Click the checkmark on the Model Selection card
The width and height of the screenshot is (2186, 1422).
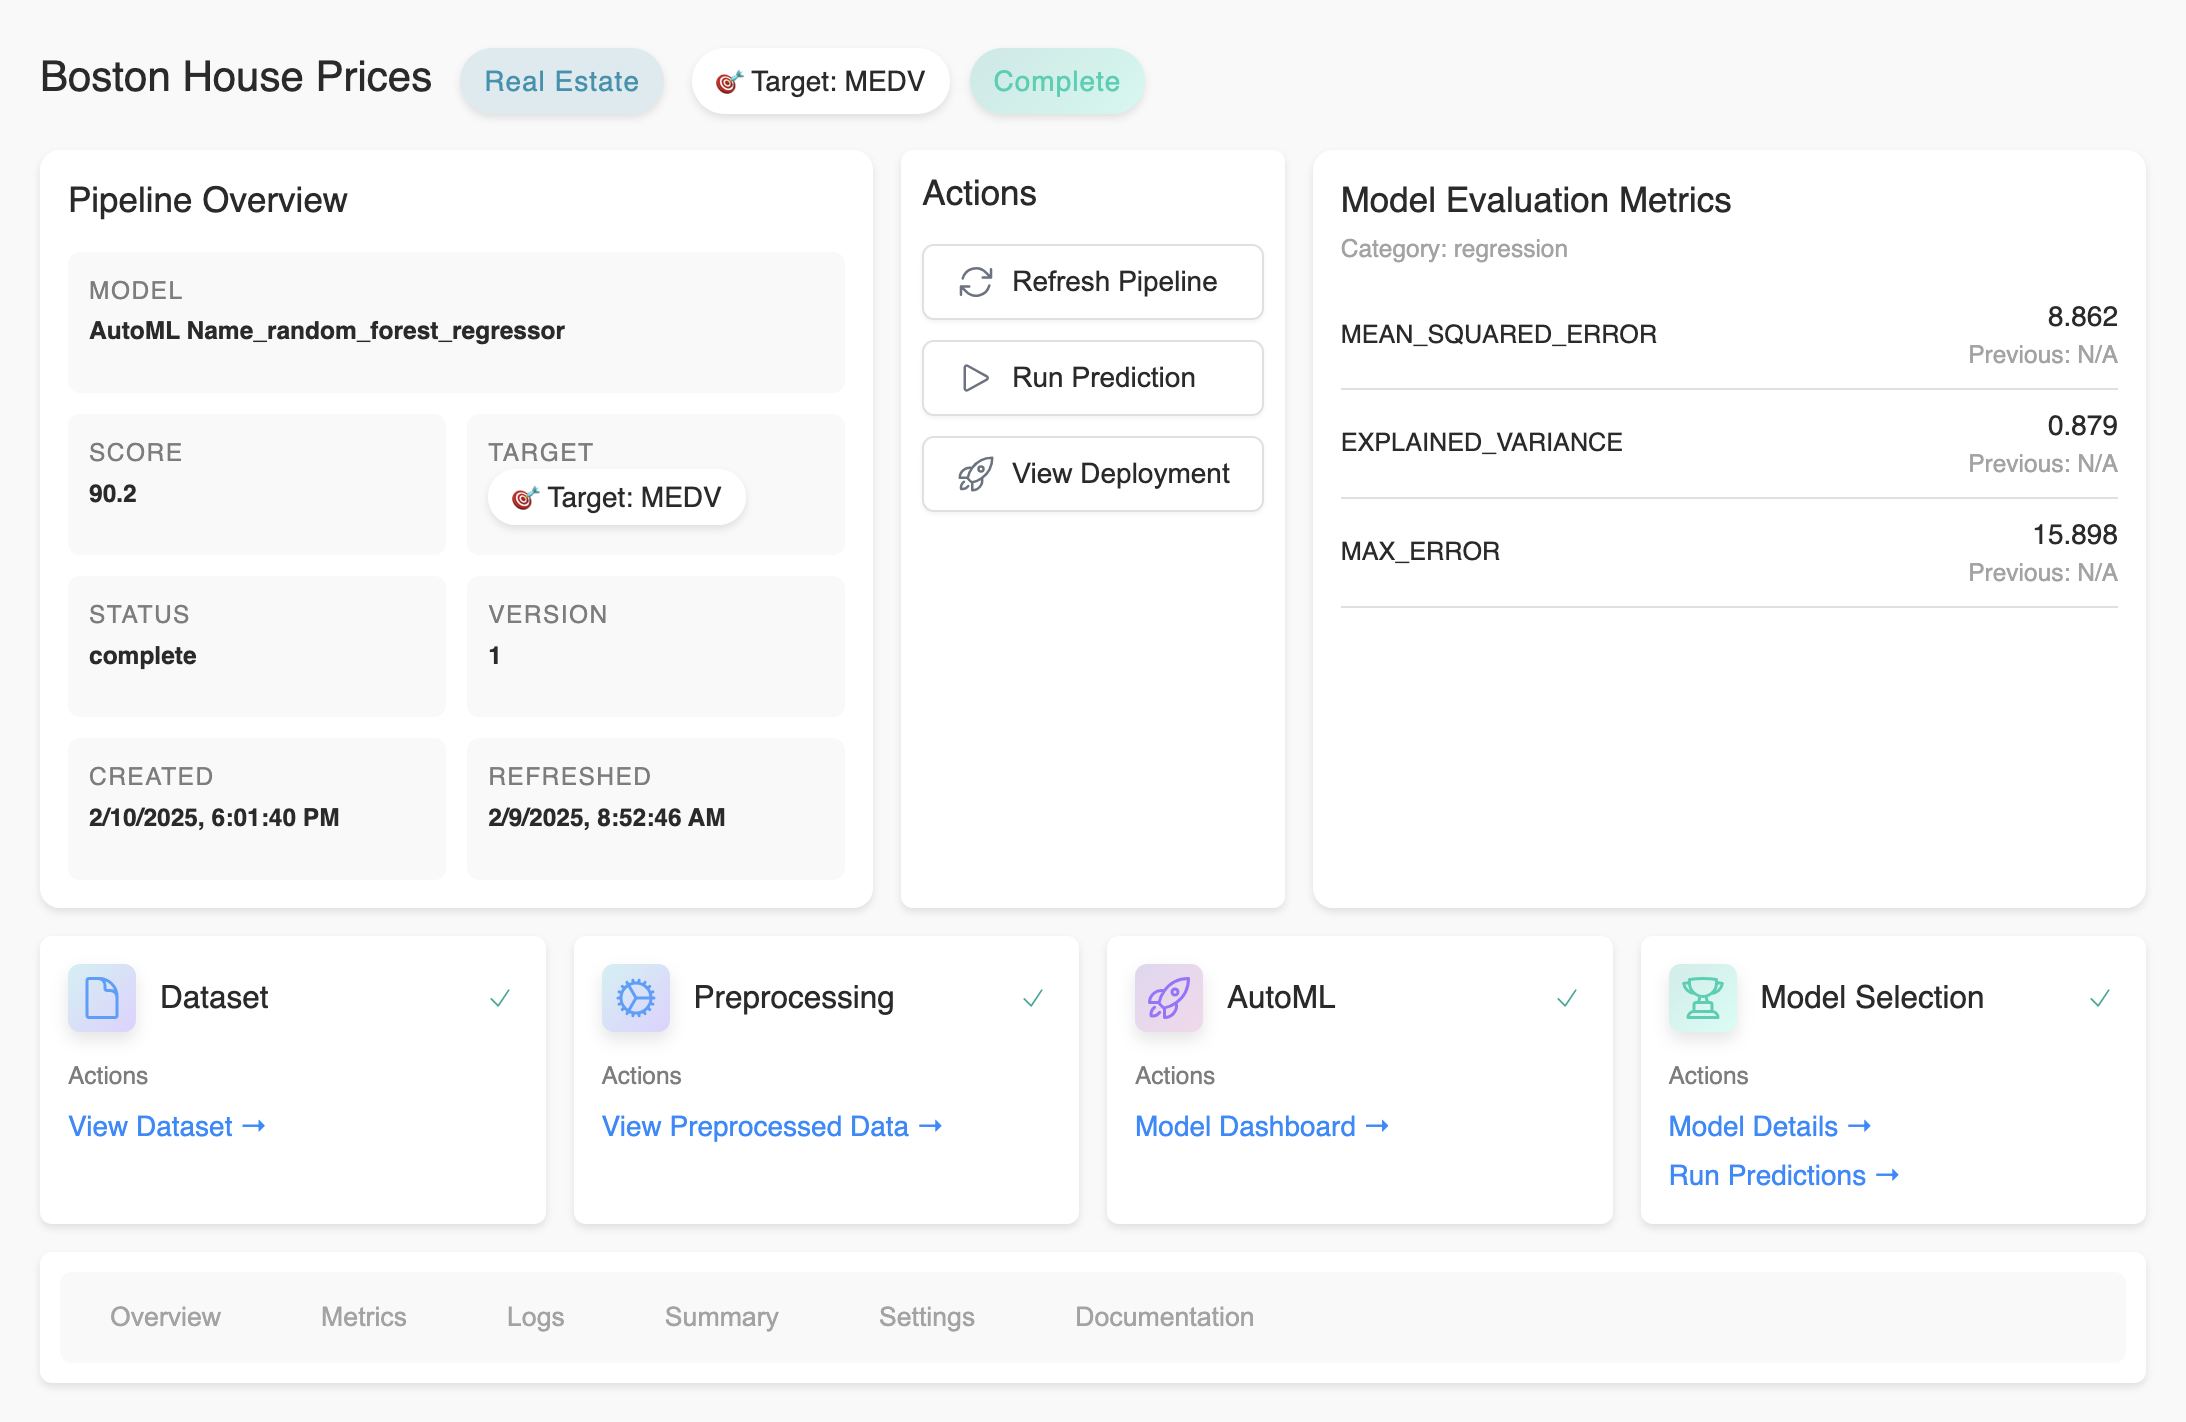(x=2100, y=998)
